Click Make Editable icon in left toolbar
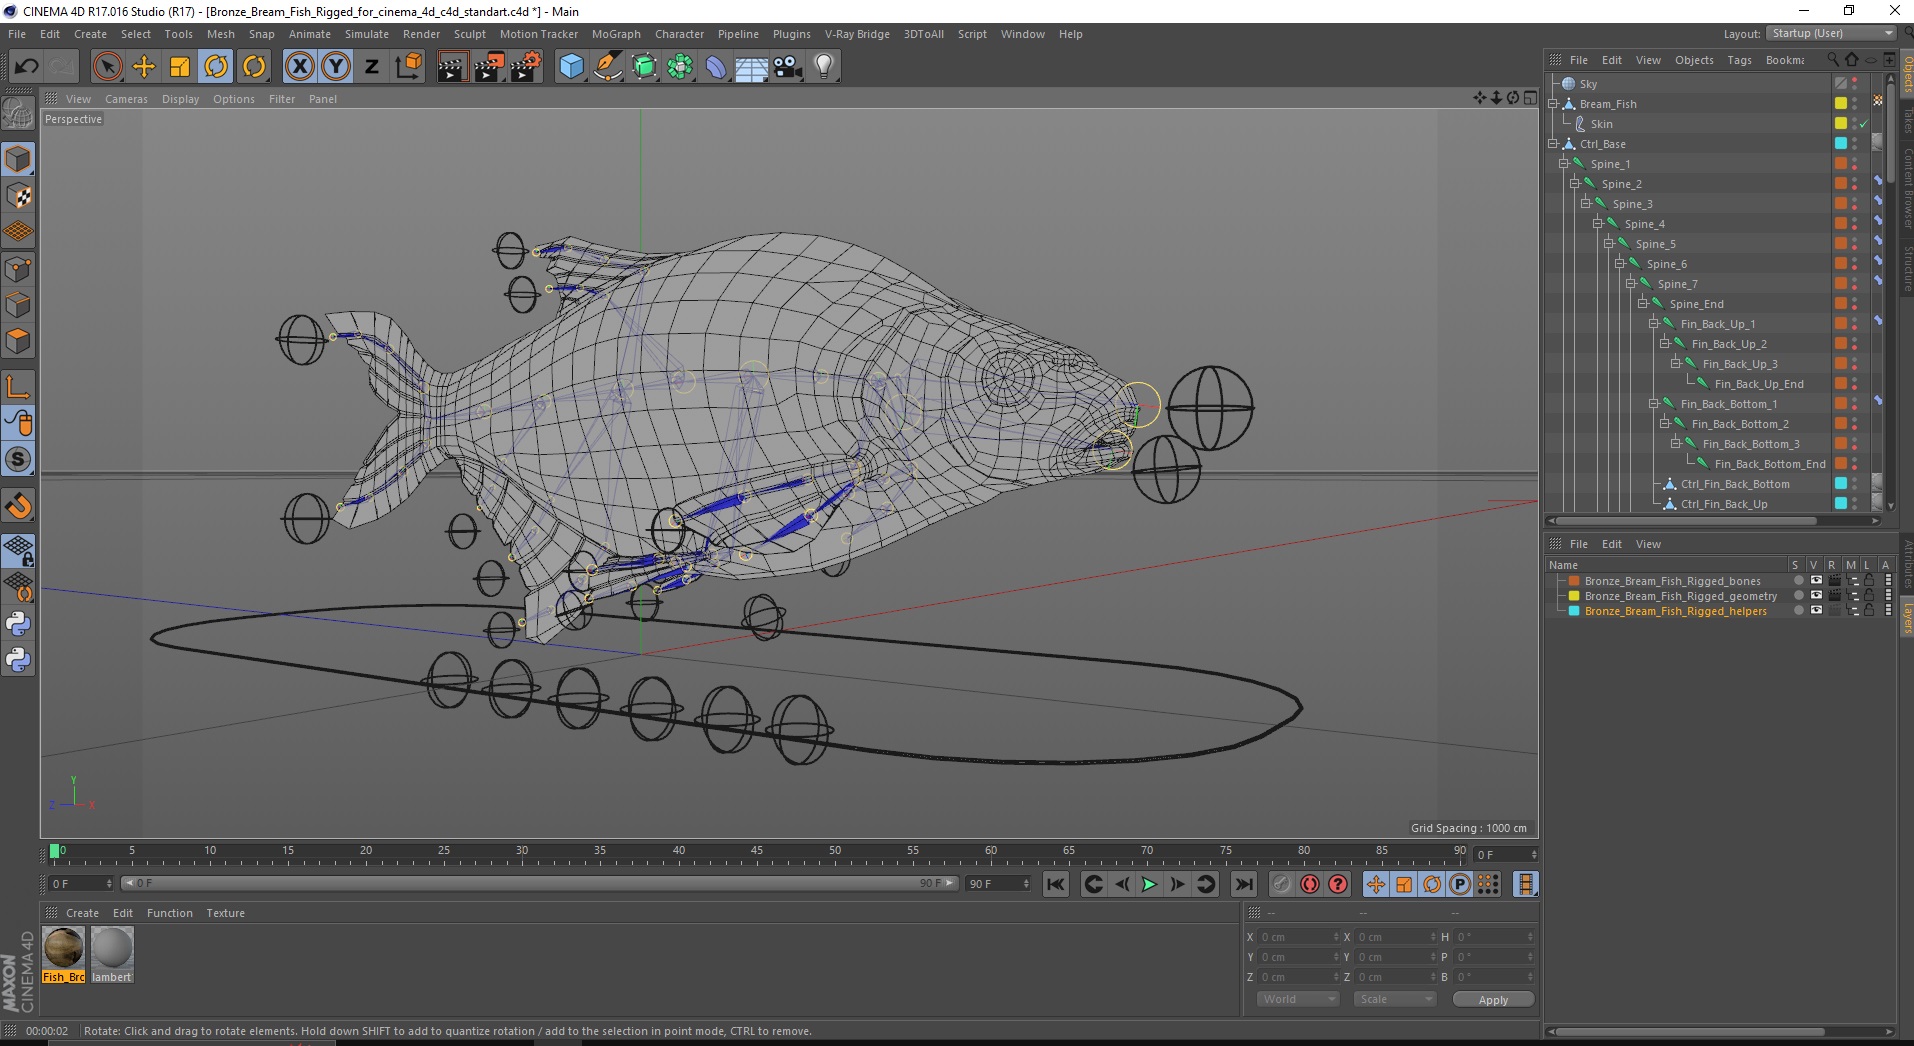 point(18,115)
